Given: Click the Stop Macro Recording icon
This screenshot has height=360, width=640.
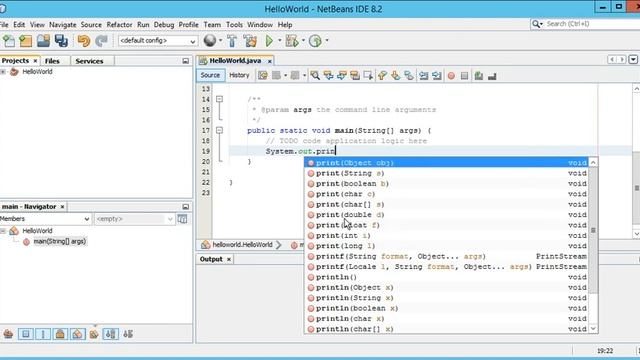Looking at the screenshot, I should tap(464, 76).
